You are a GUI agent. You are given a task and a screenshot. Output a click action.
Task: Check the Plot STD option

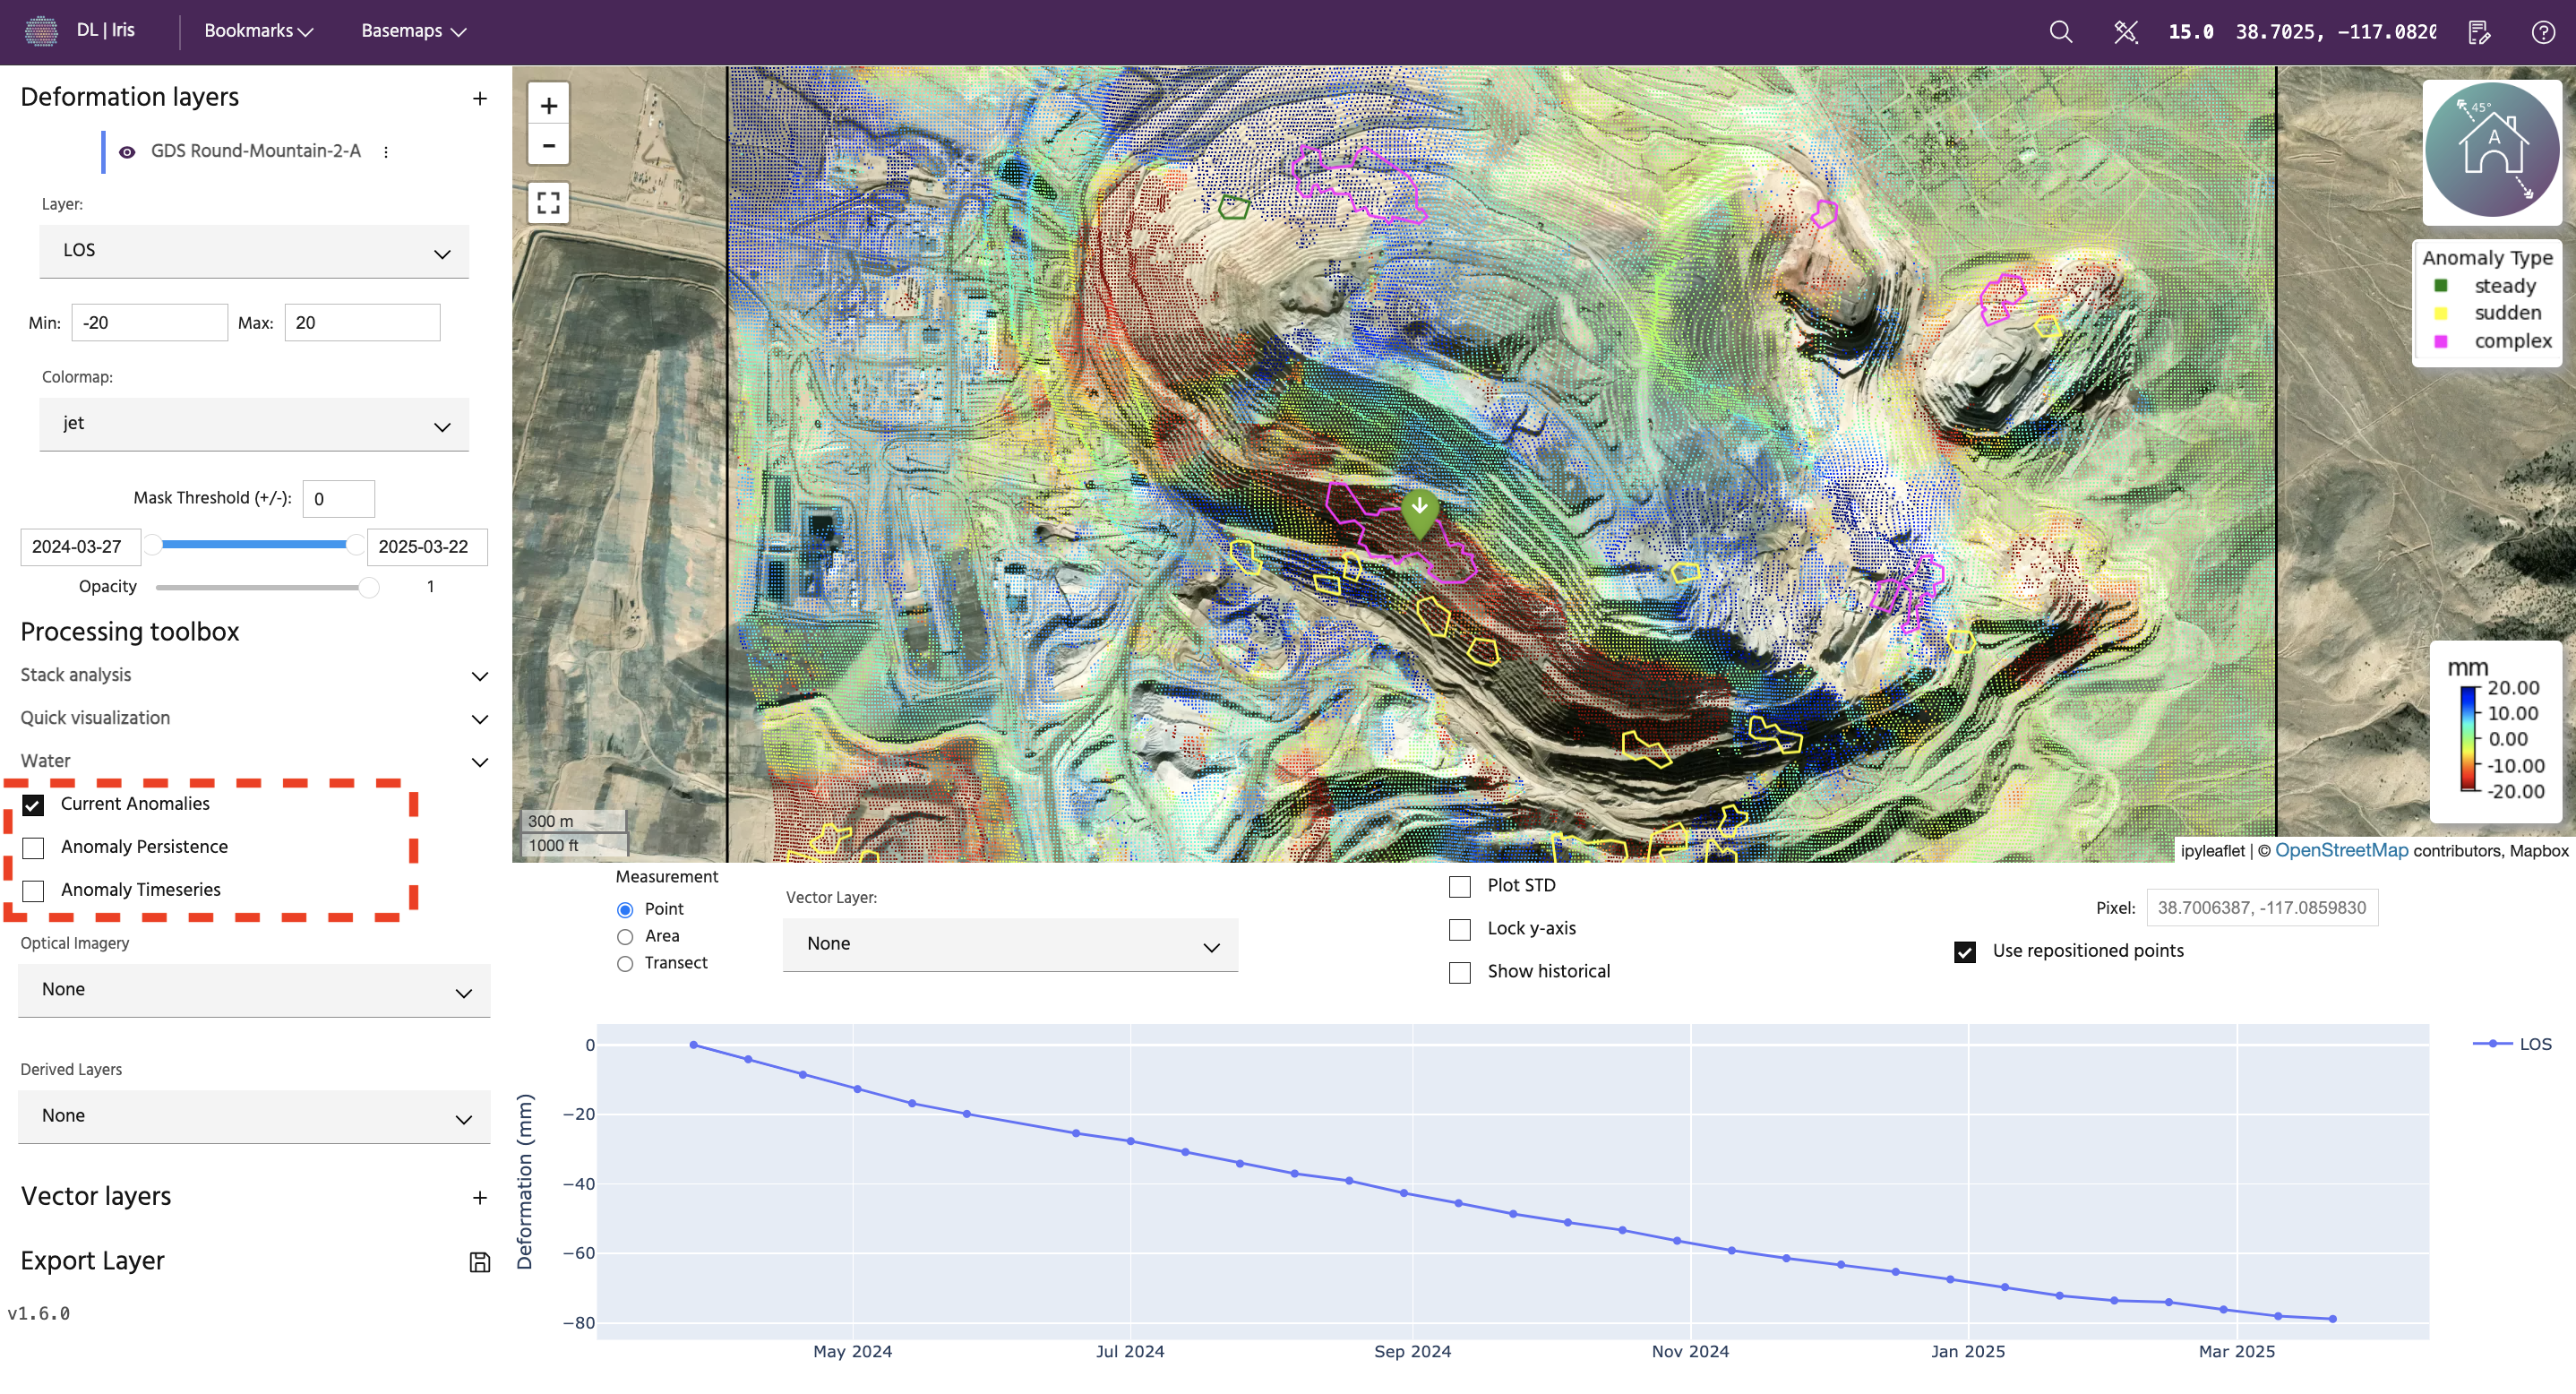pos(1460,886)
